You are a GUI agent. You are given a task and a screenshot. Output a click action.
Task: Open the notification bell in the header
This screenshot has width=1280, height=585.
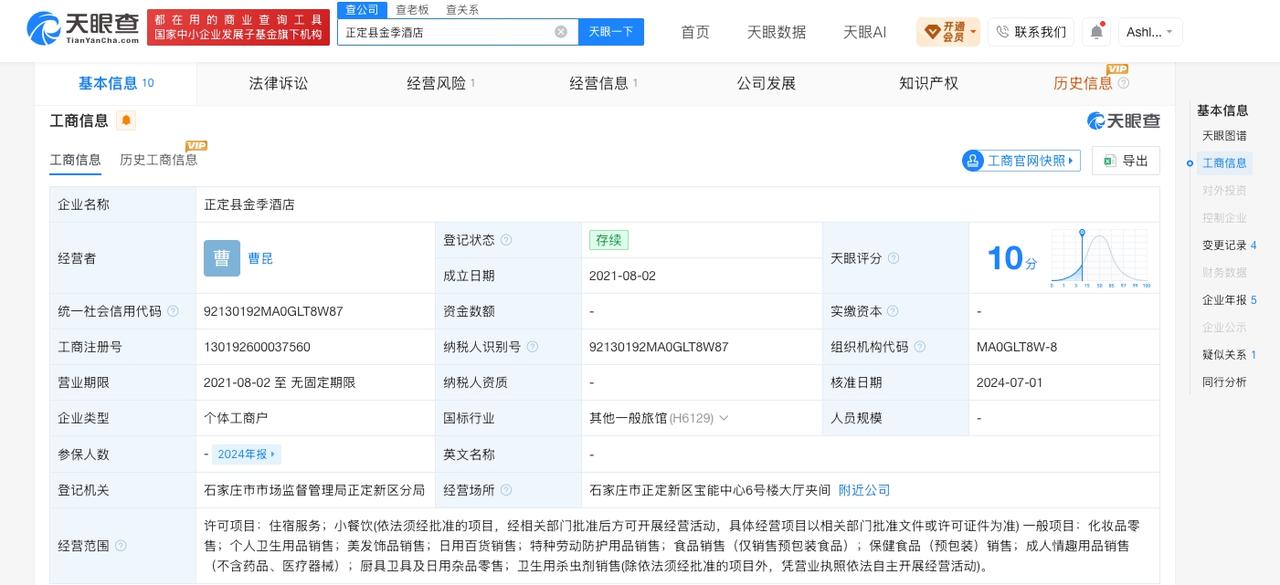pos(1096,32)
